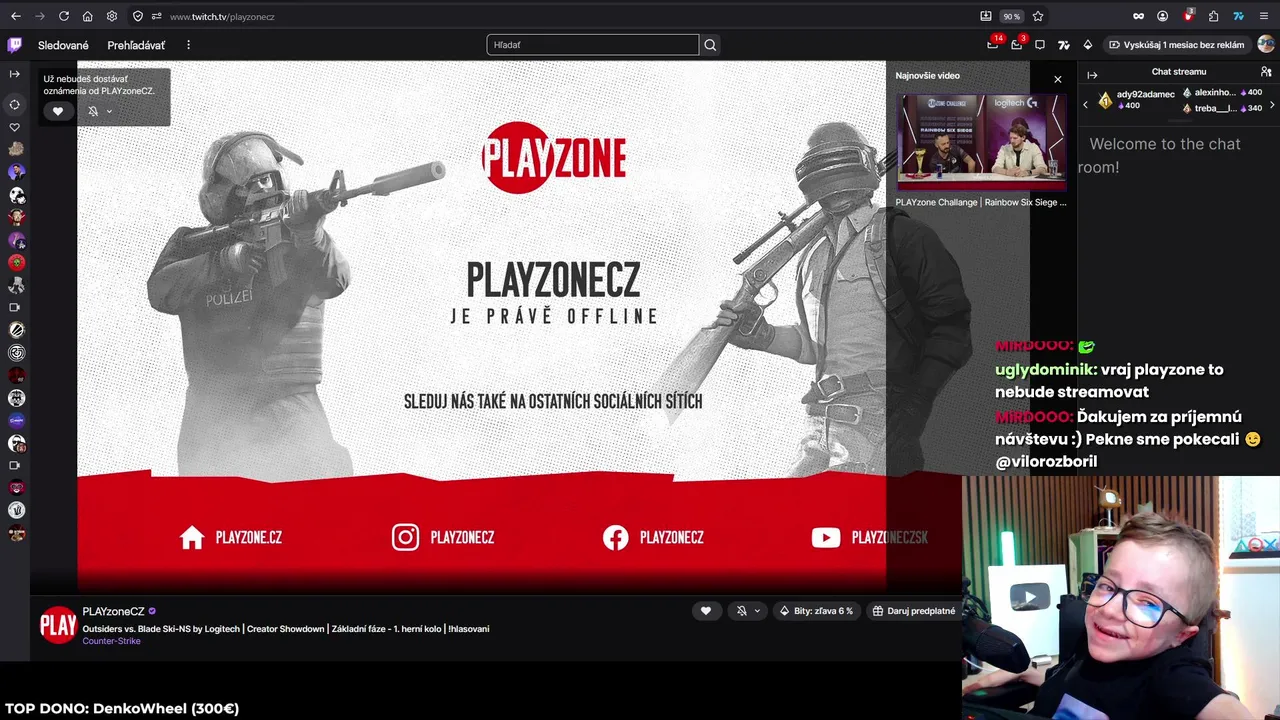The height and width of the screenshot is (720, 1280).
Task: Open Twitch notifications with badge 14
Action: click(x=993, y=45)
